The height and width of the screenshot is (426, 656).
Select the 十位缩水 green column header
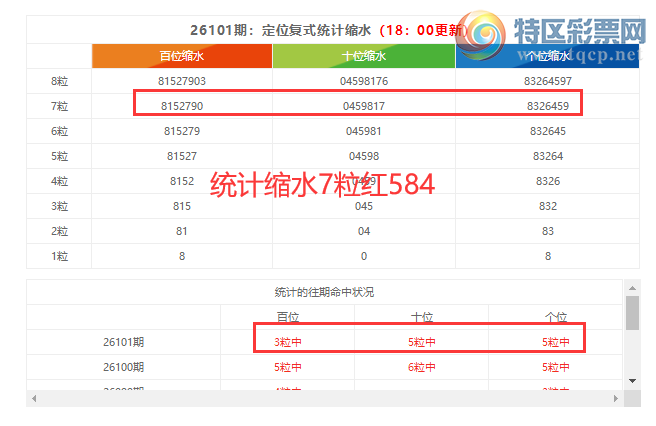click(x=364, y=57)
